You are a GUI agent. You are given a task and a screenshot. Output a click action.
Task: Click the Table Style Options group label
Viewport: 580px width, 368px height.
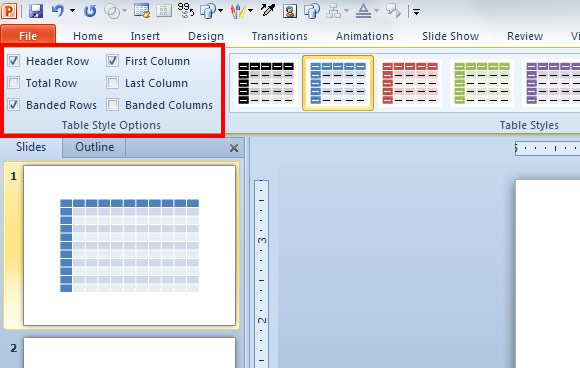(111, 125)
